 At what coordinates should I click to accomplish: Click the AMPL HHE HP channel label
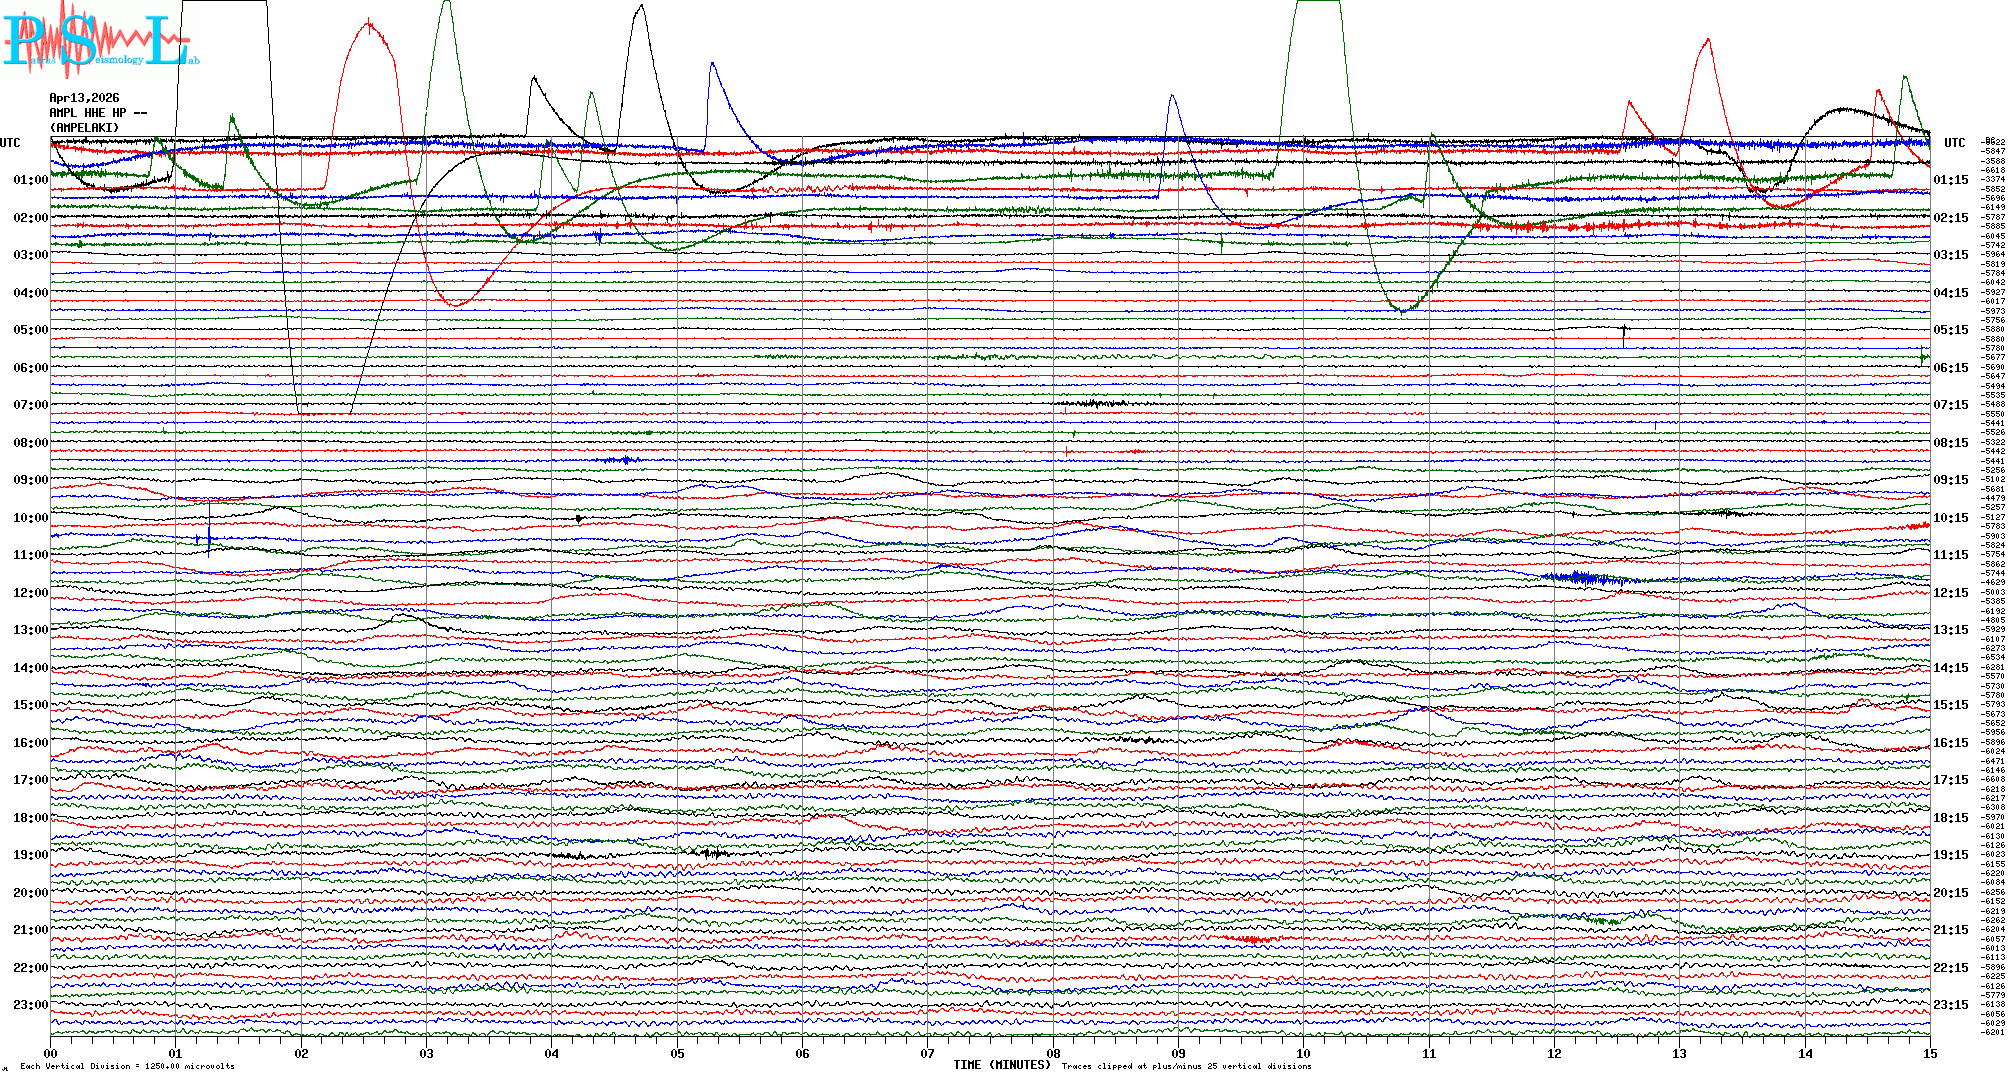[x=97, y=113]
